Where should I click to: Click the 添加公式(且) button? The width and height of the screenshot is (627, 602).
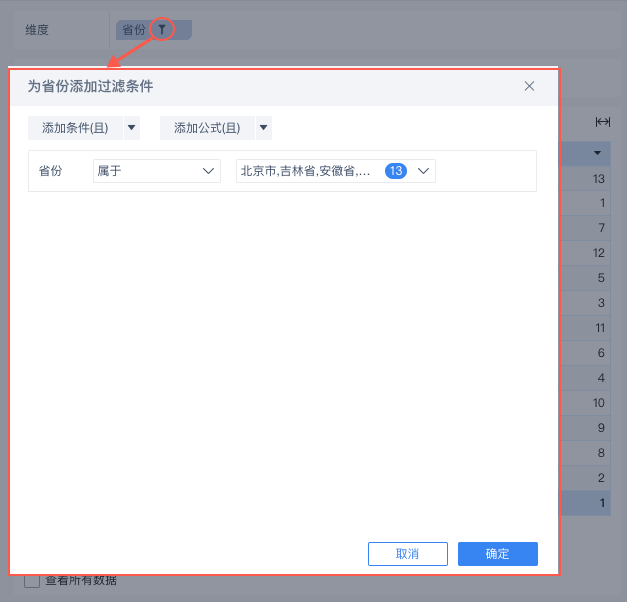coord(207,128)
